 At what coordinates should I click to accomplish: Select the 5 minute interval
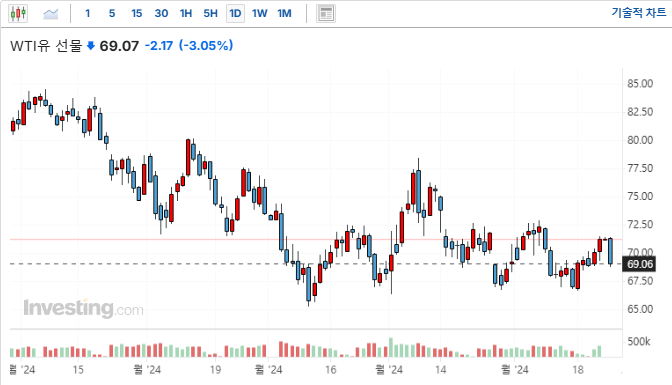112,13
